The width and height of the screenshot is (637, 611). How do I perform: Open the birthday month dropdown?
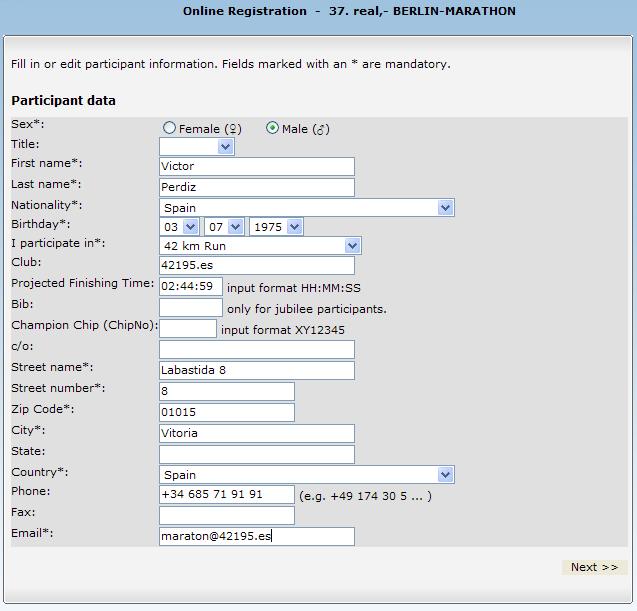click(x=225, y=227)
